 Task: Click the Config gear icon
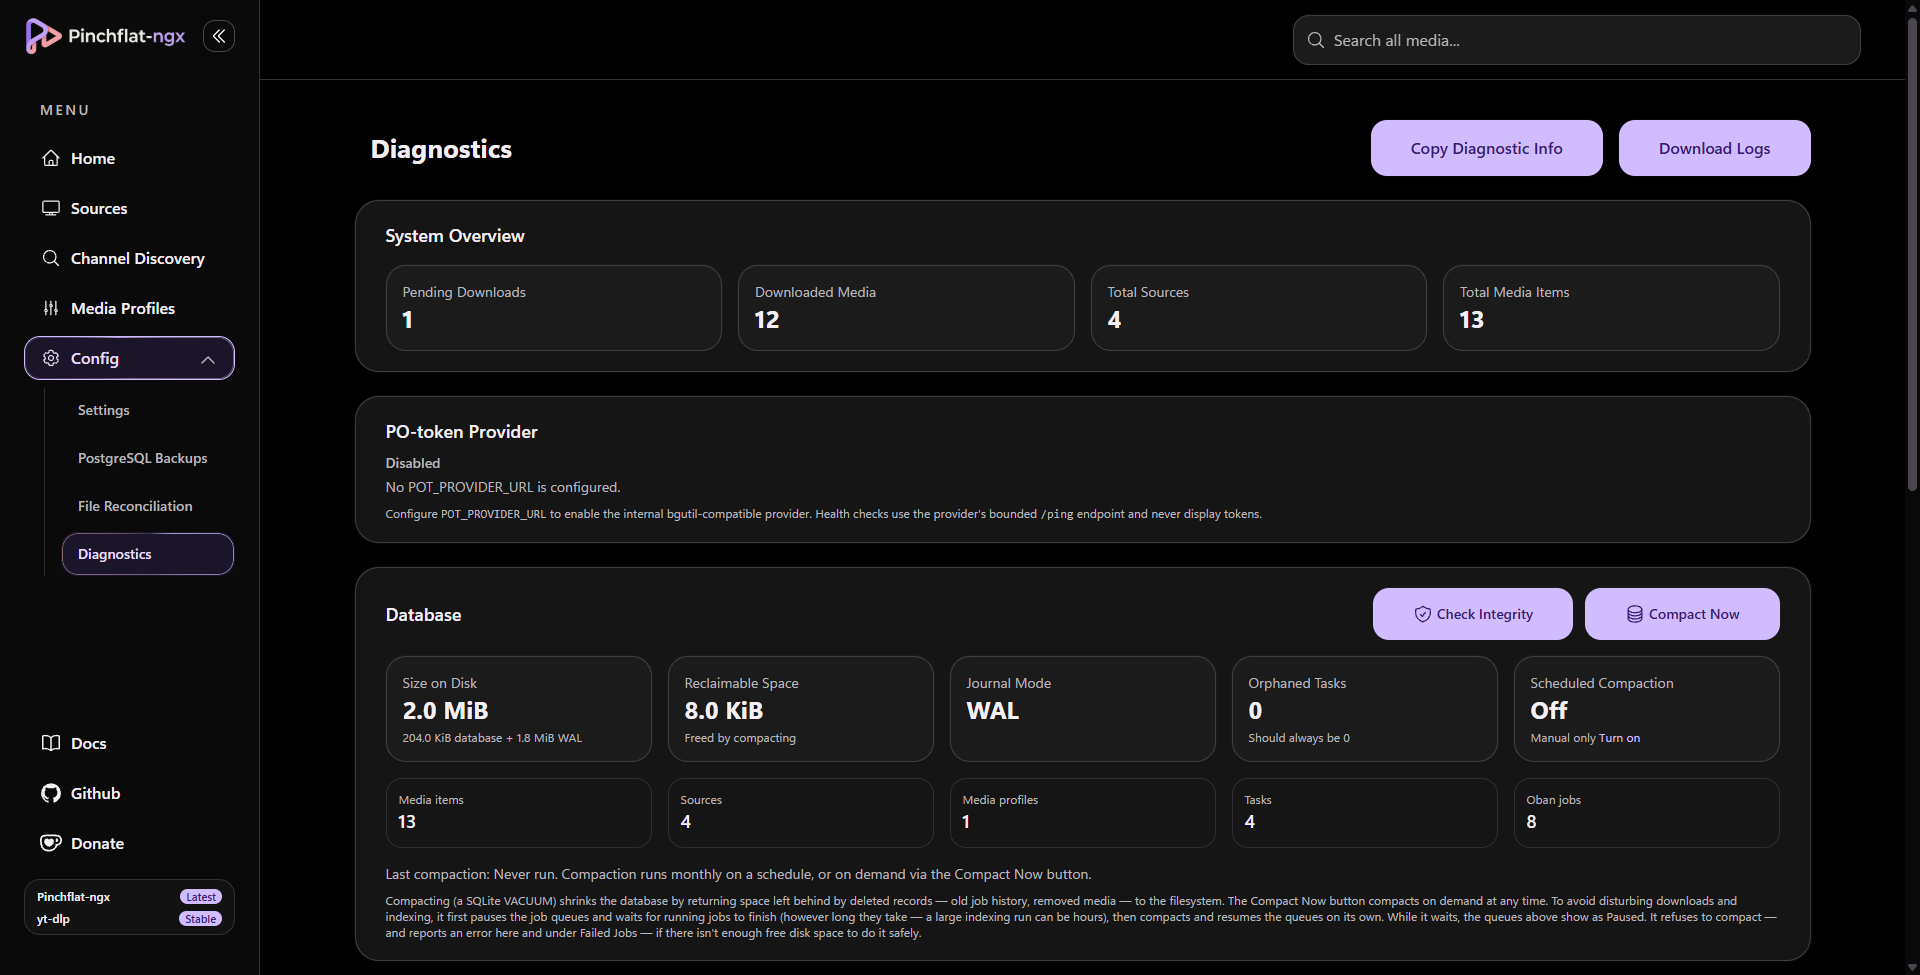(x=51, y=358)
